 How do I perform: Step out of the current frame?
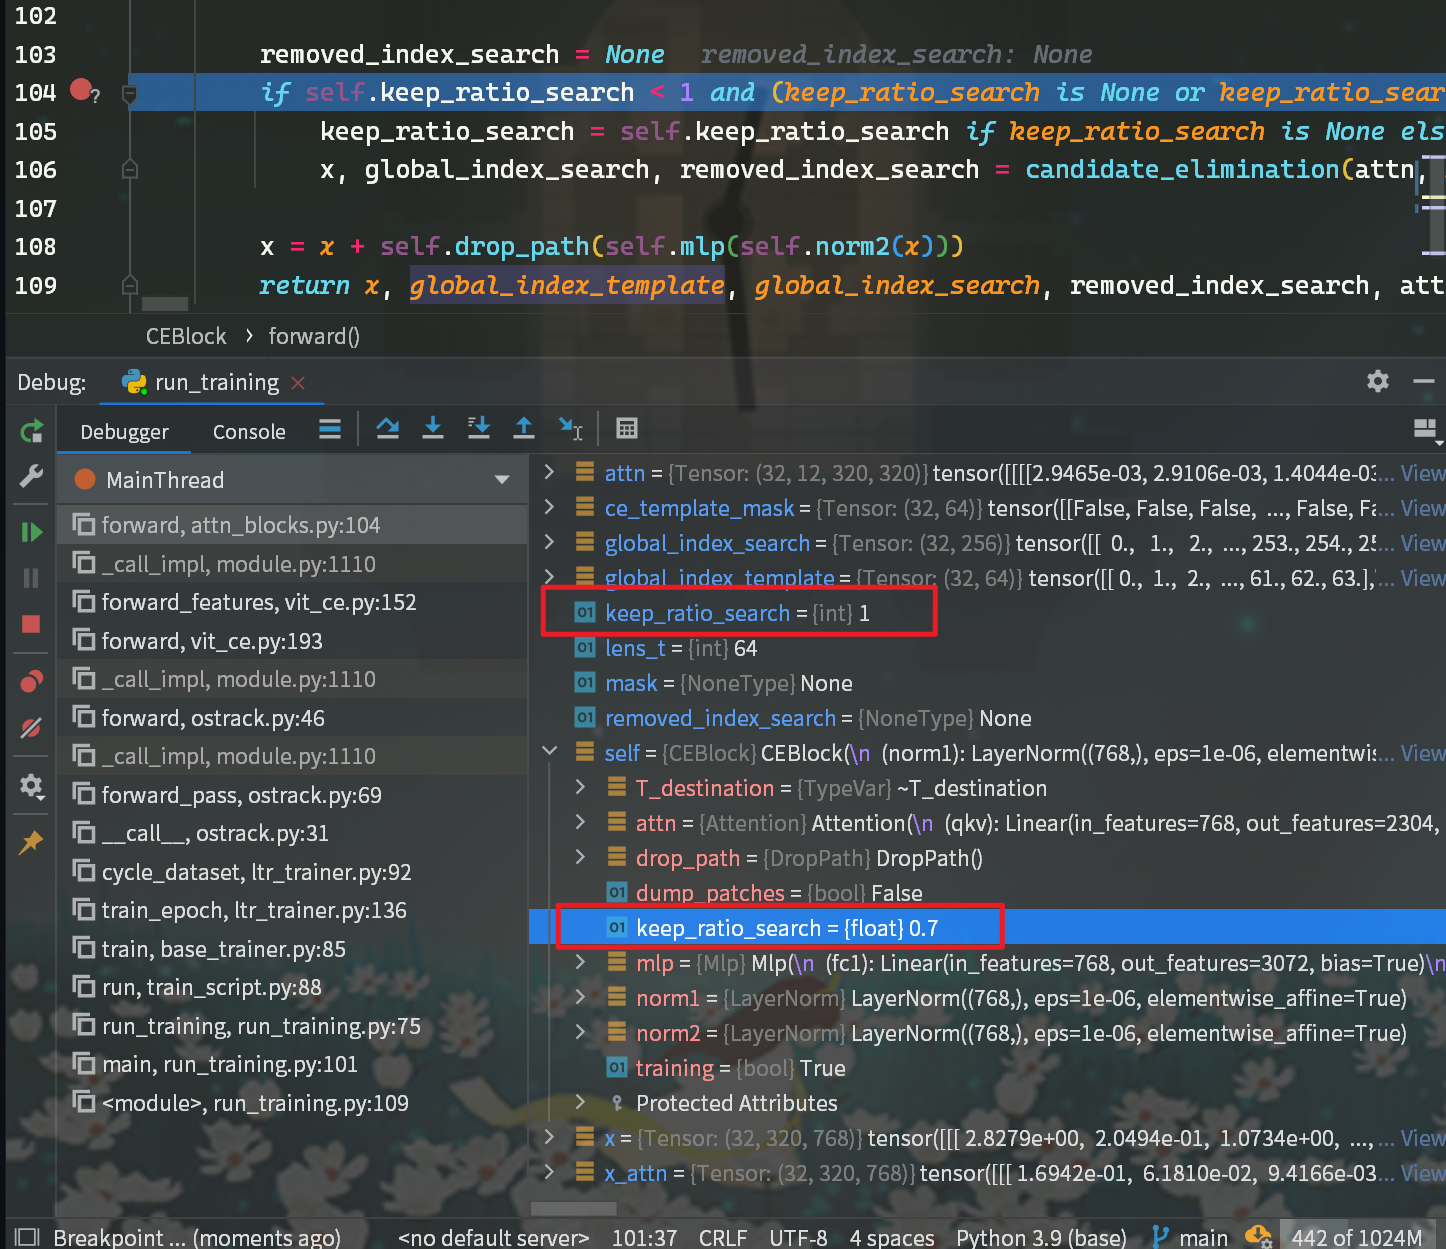523,428
